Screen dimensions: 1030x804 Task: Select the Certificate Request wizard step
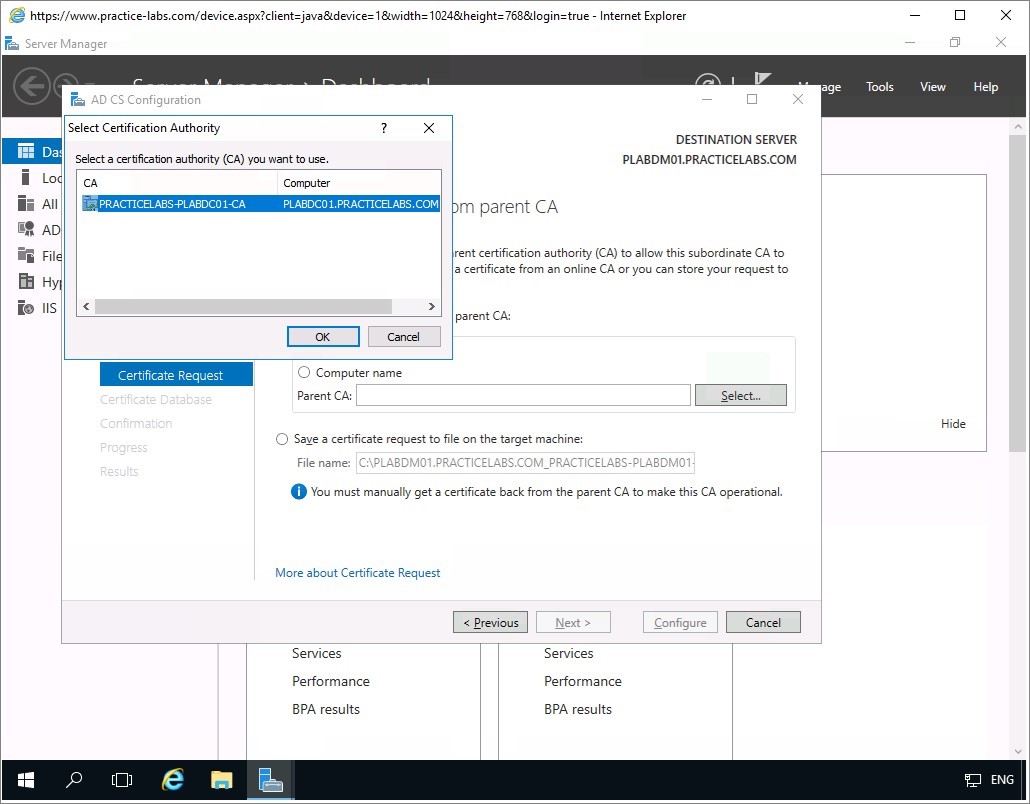pos(176,374)
